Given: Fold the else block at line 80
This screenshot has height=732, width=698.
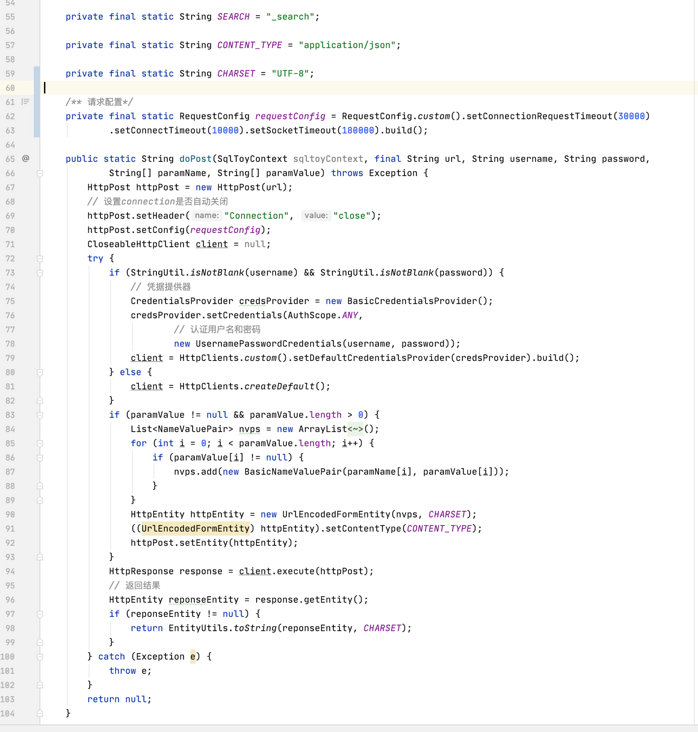Looking at the screenshot, I should [x=40, y=372].
